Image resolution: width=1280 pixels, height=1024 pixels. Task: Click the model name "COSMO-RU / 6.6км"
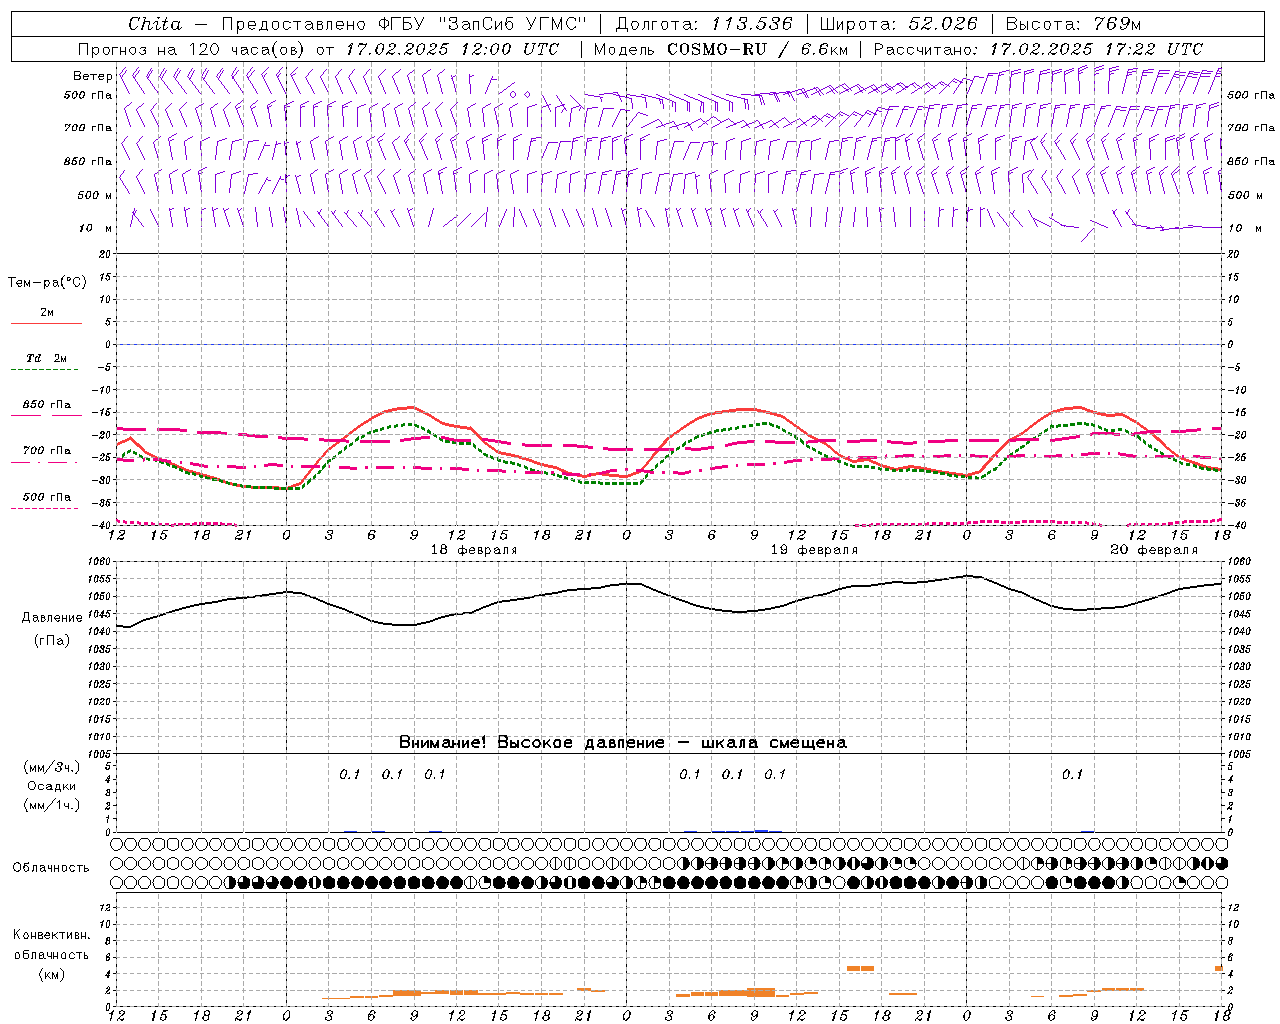757,49
